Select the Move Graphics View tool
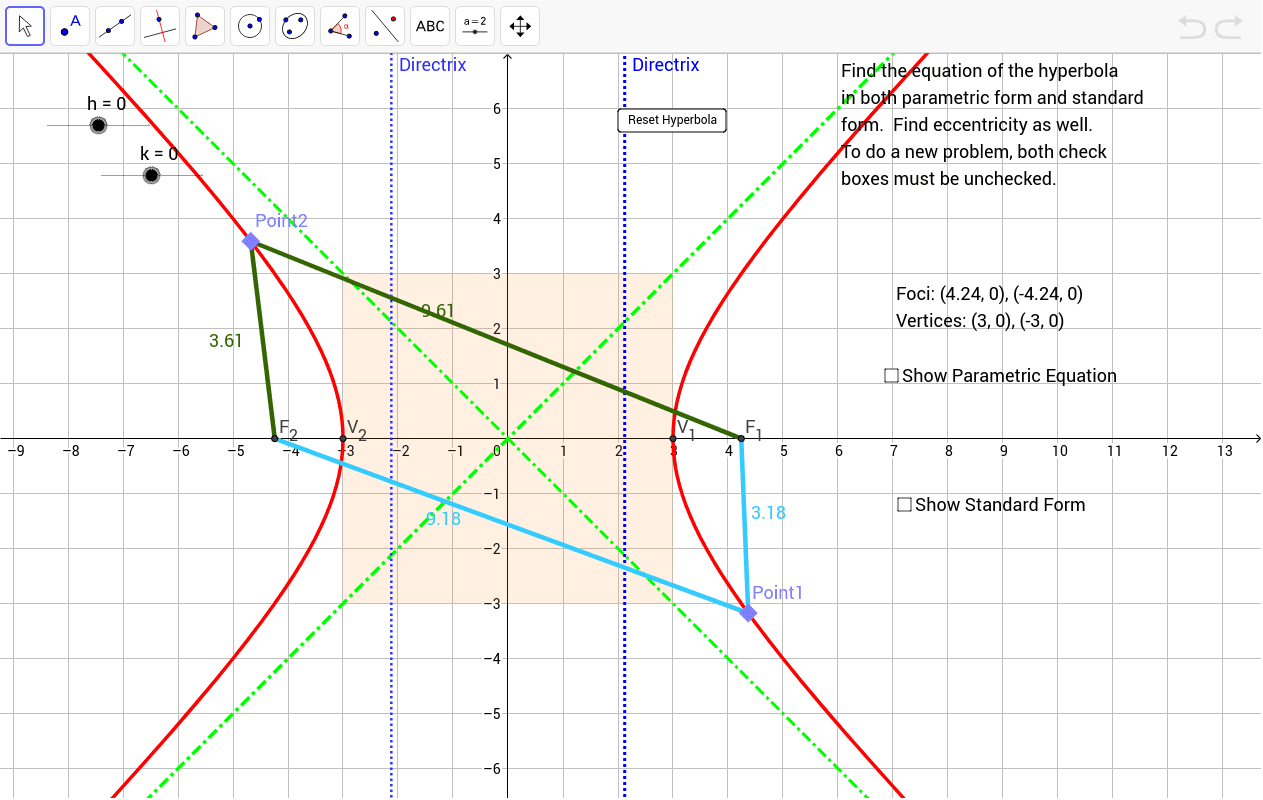Screen dimensions: 1263x800 coord(520,26)
